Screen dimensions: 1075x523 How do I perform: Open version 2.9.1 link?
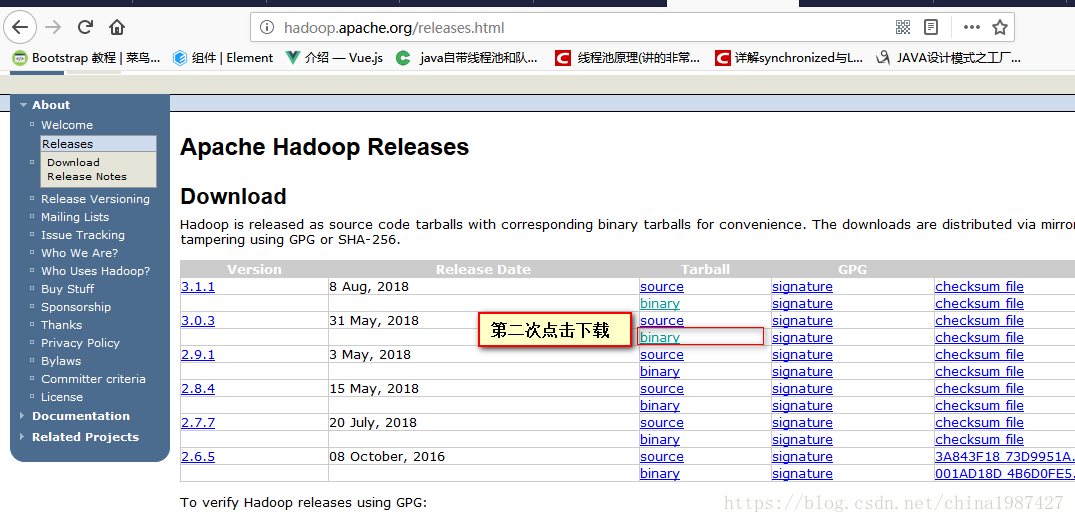[198, 354]
